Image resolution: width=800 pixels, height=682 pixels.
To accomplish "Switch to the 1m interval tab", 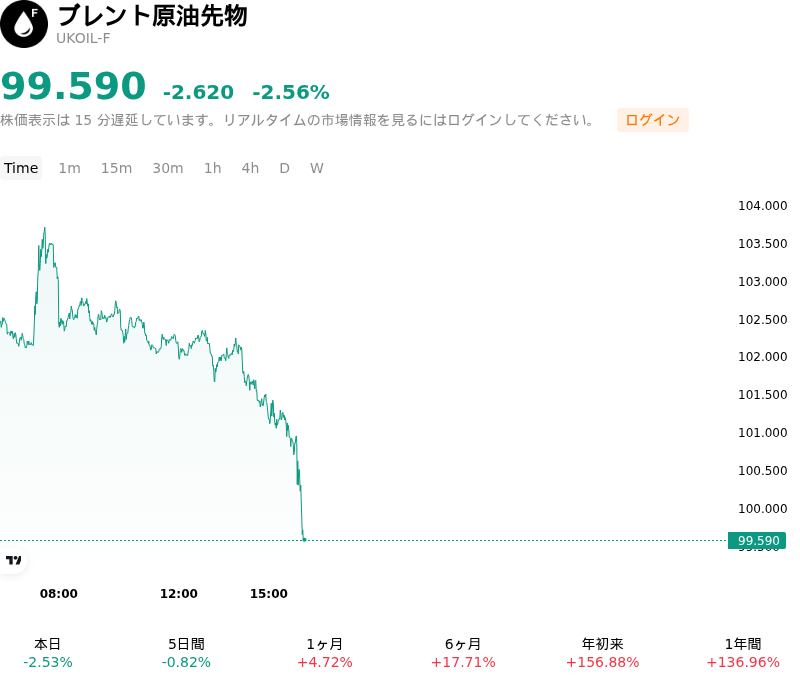I will [69, 168].
